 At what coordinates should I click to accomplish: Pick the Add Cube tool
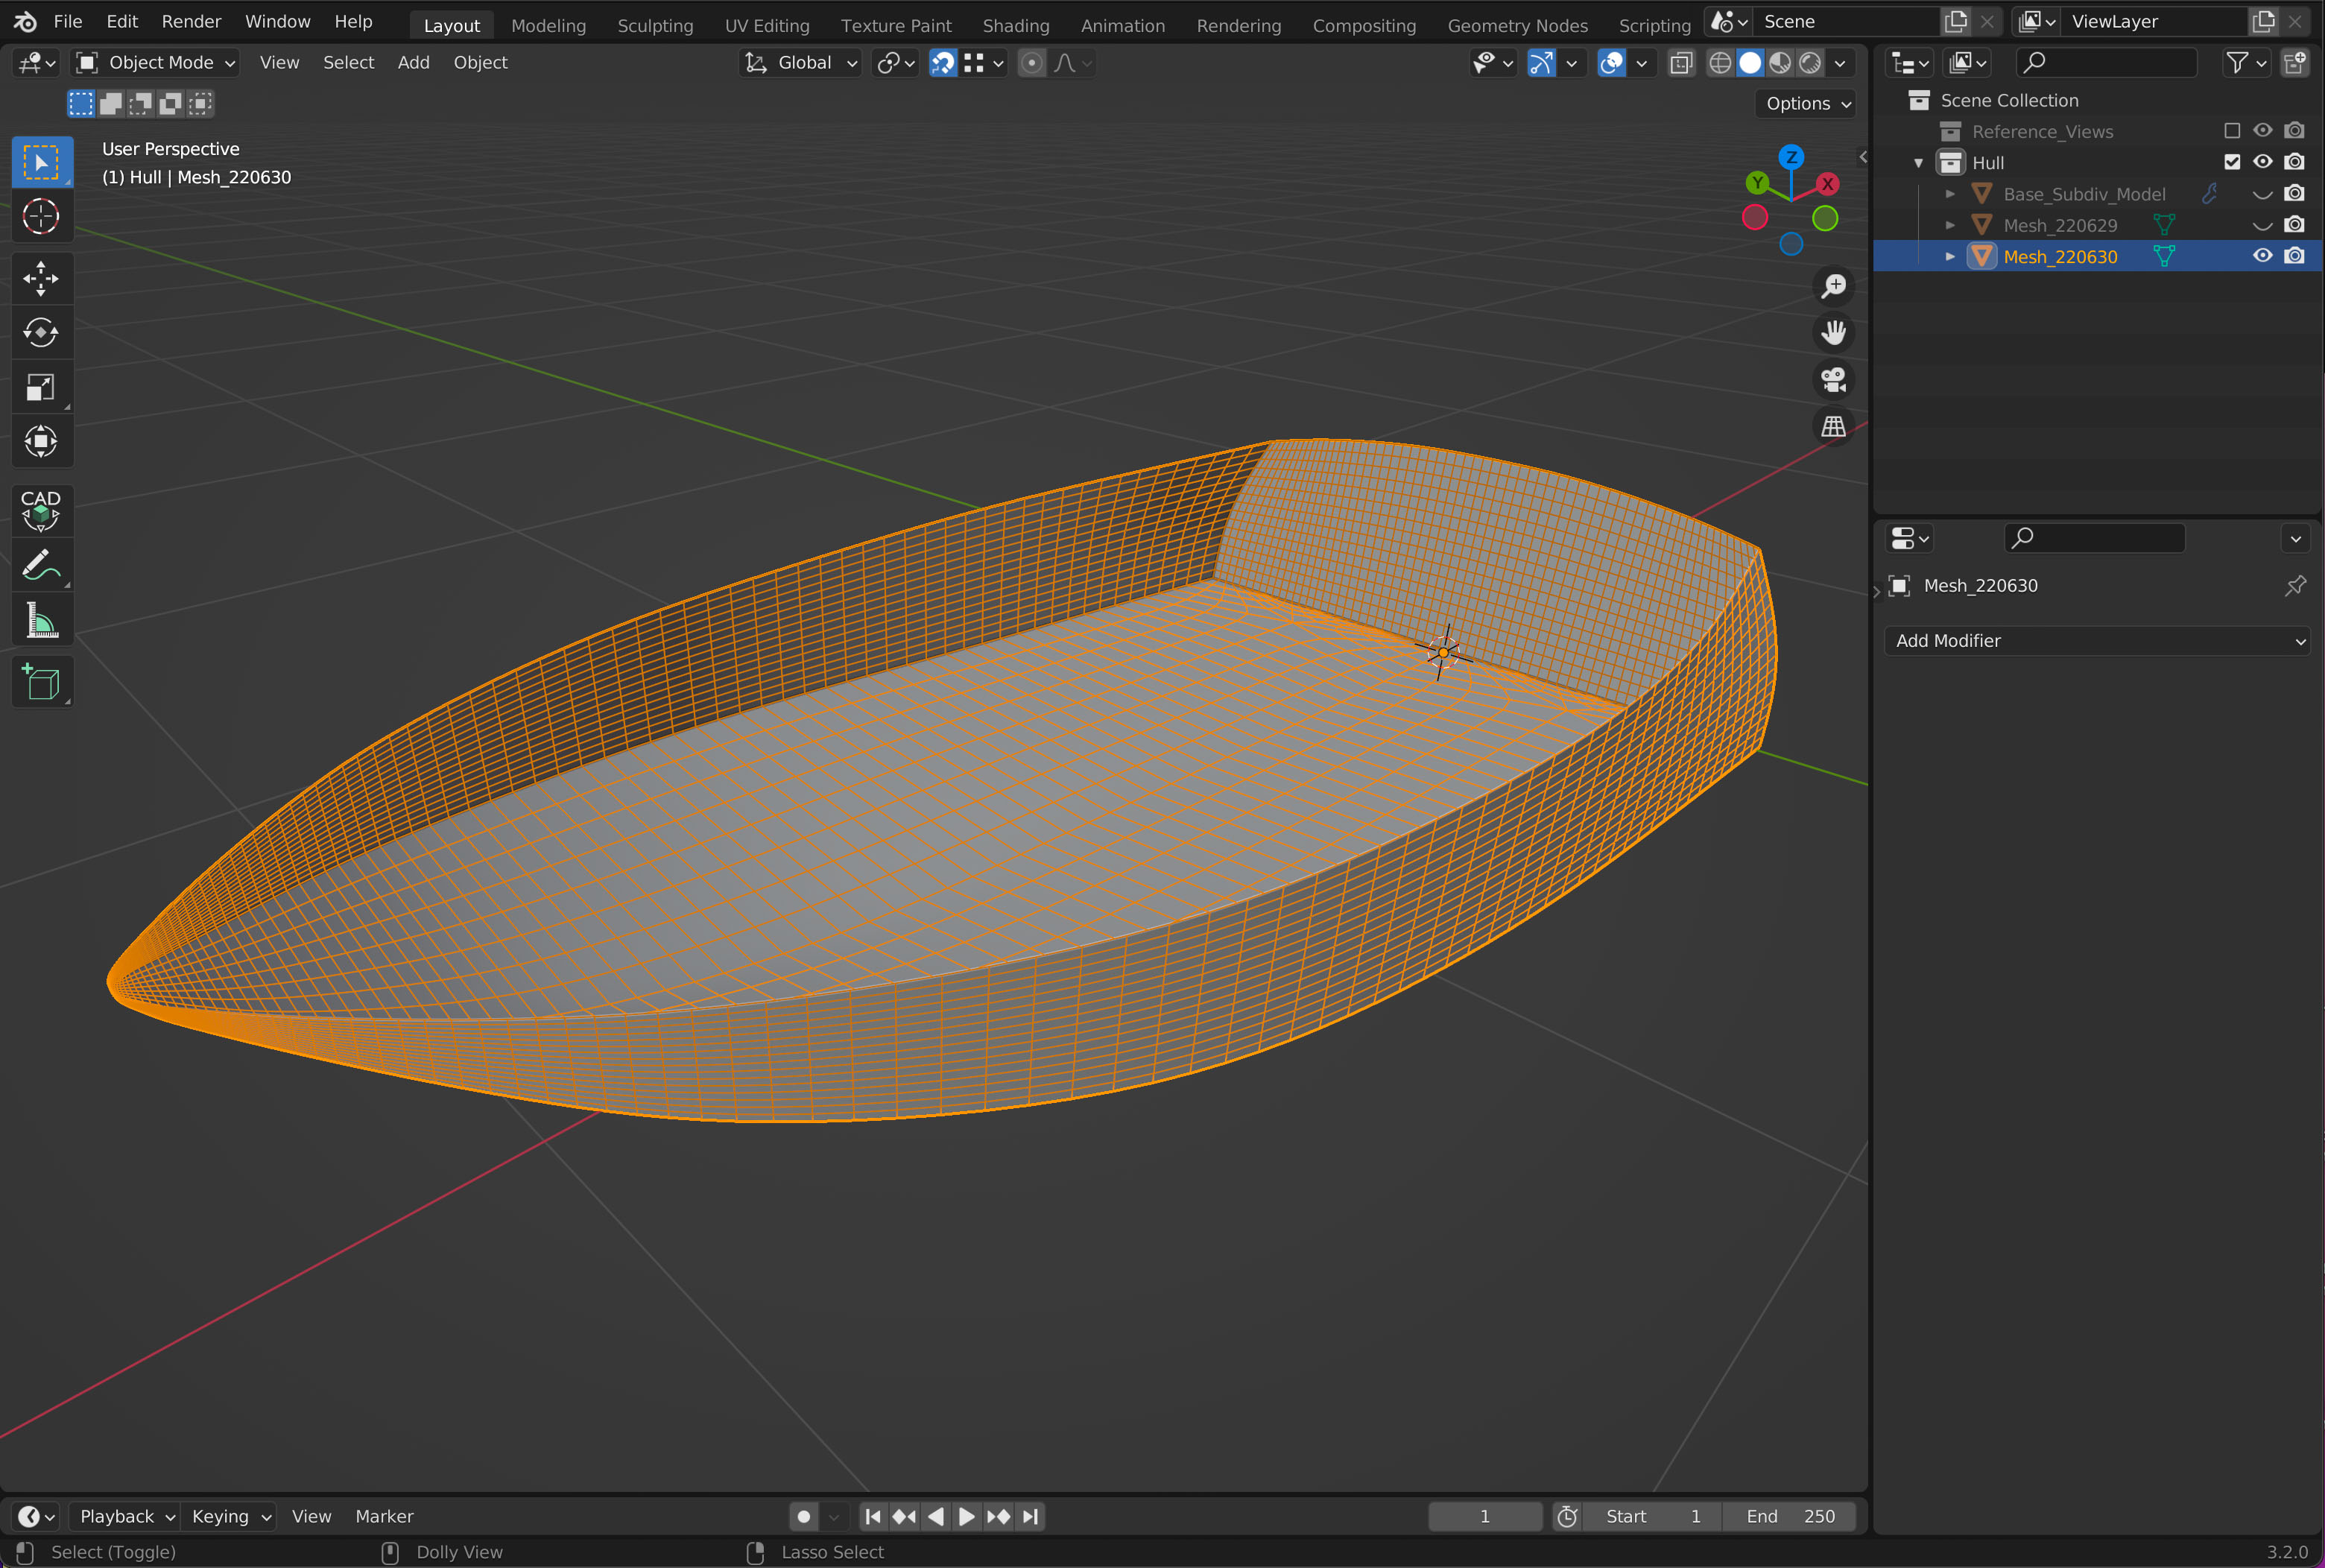(40, 683)
